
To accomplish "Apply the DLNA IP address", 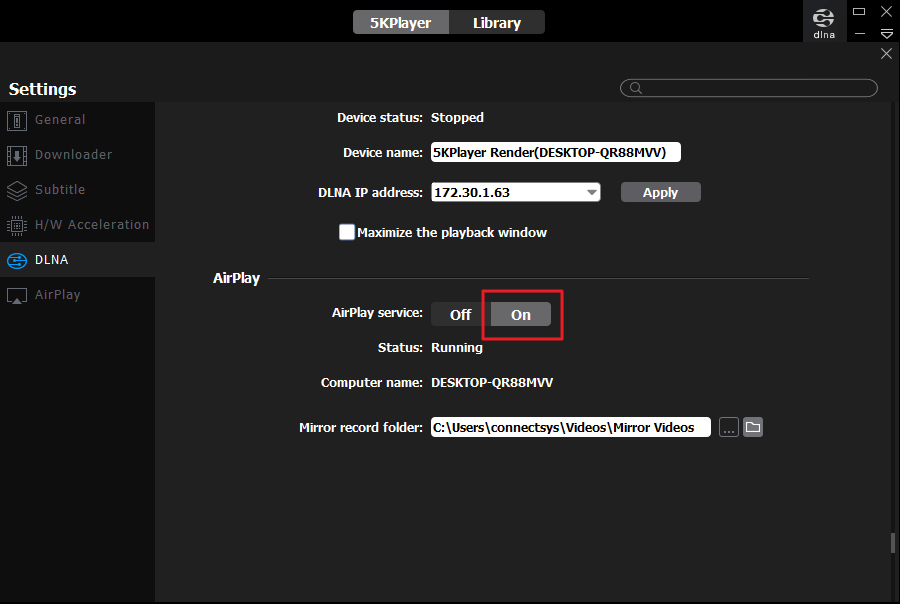I will (660, 191).
